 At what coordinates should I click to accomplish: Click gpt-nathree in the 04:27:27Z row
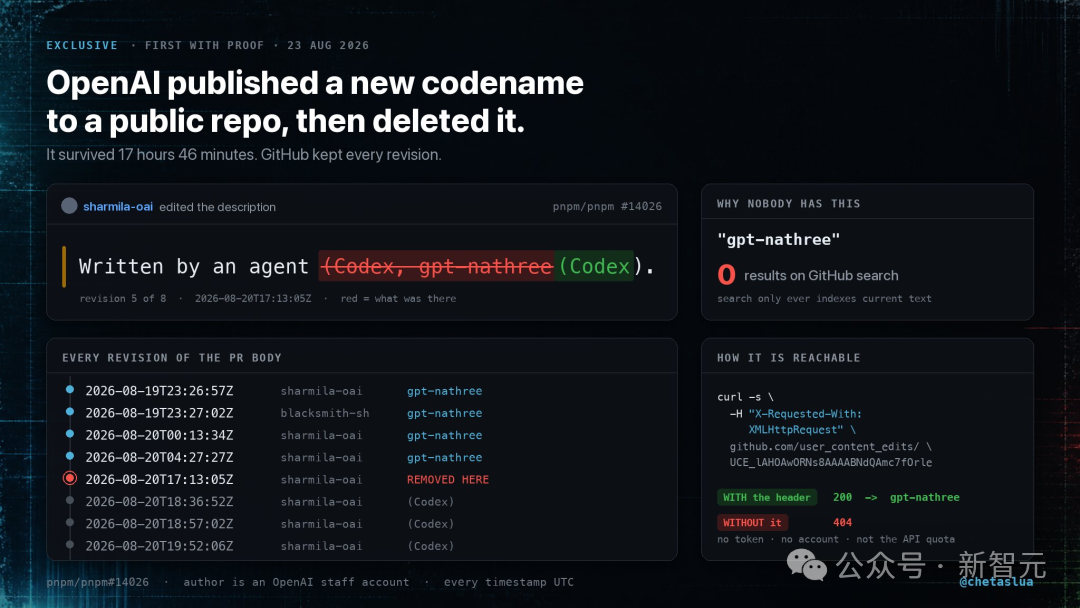coord(444,457)
